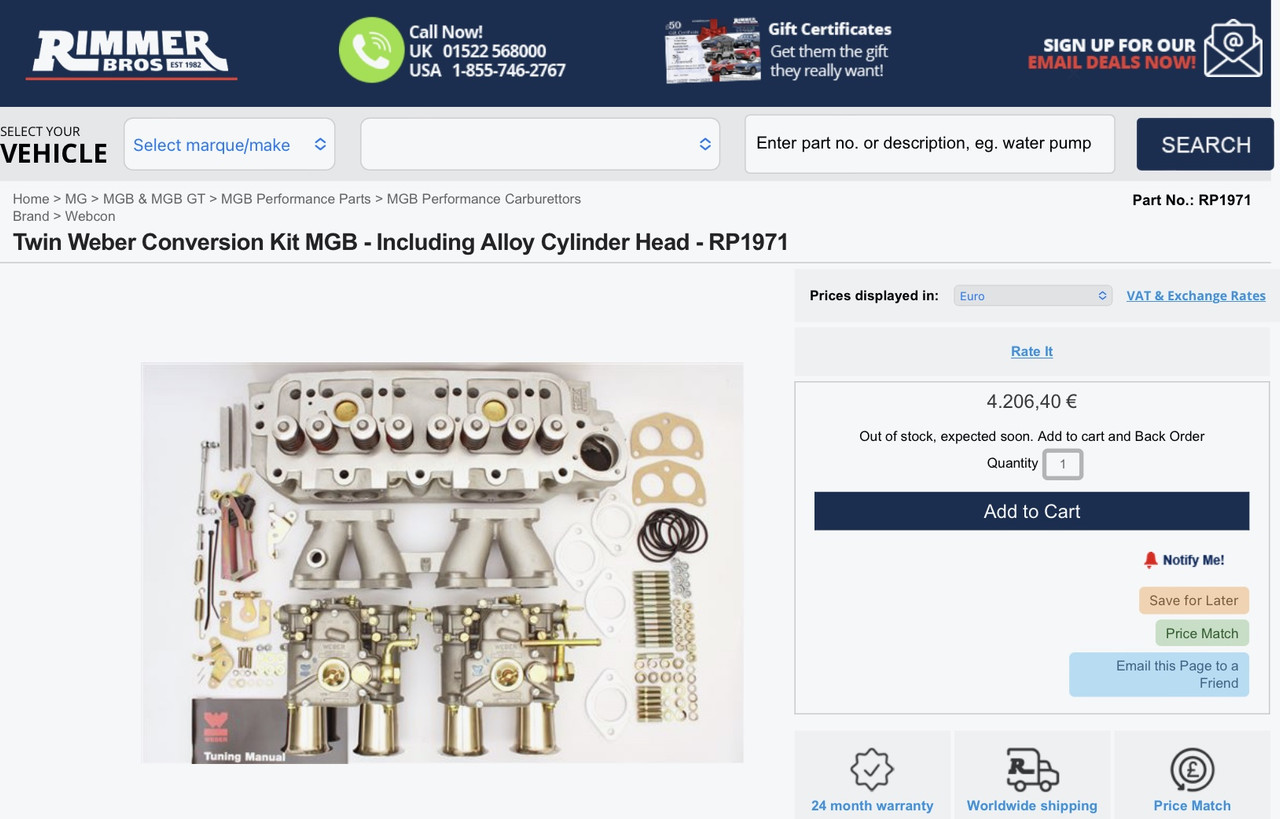Open the Weber conversion kit product image
Screen dimensions: 1280x819
[x=442, y=563]
